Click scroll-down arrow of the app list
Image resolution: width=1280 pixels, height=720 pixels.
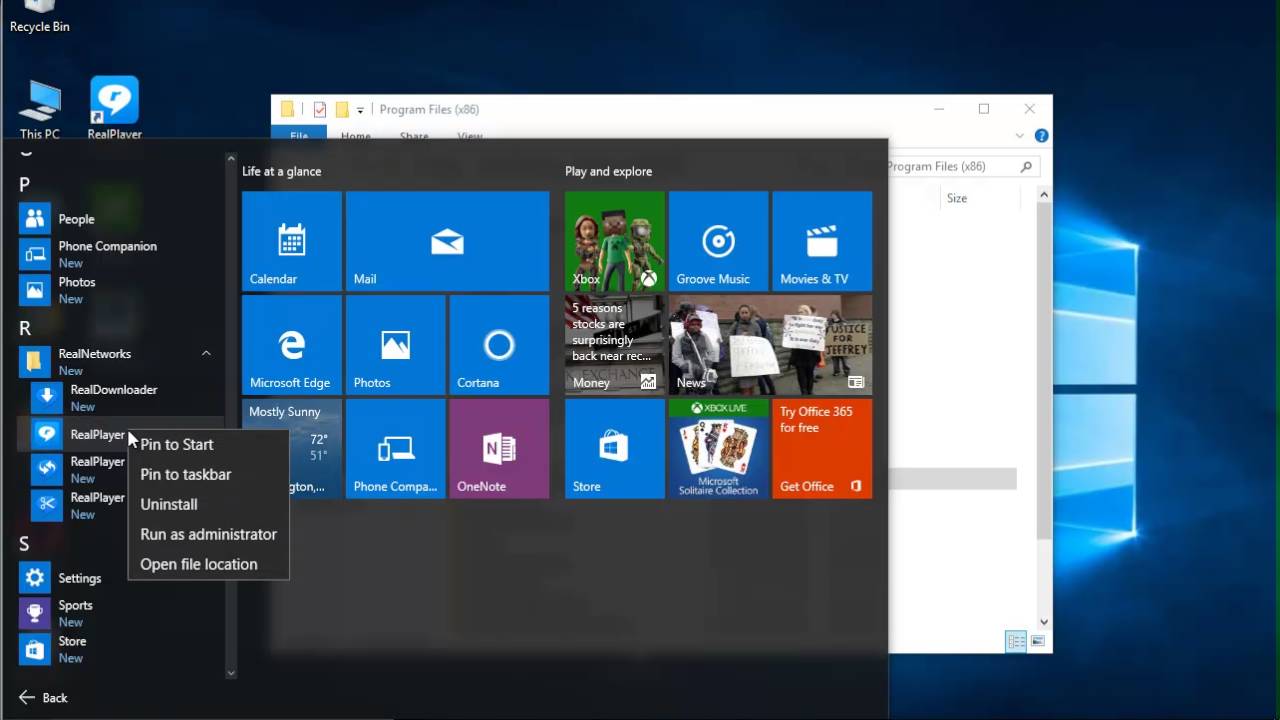tap(231, 673)
